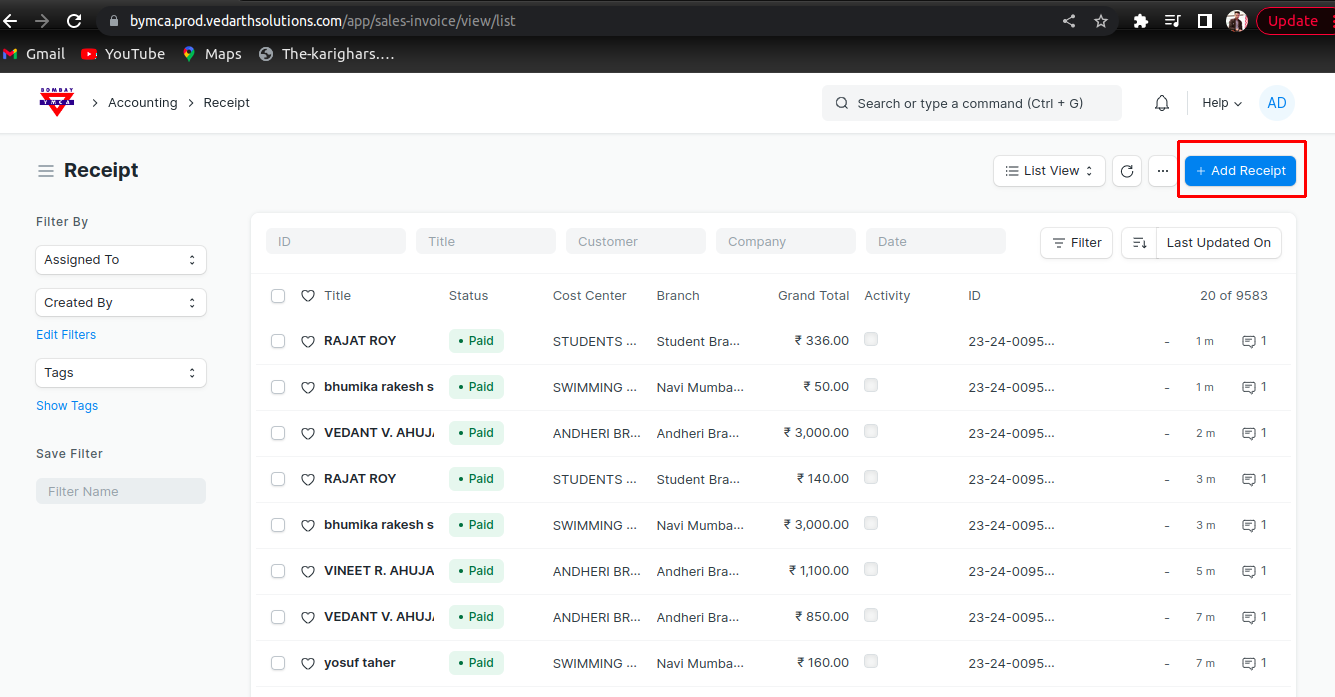Click the refresh list icon
Screen dimensions: 1335x697
click(1127, 171)
